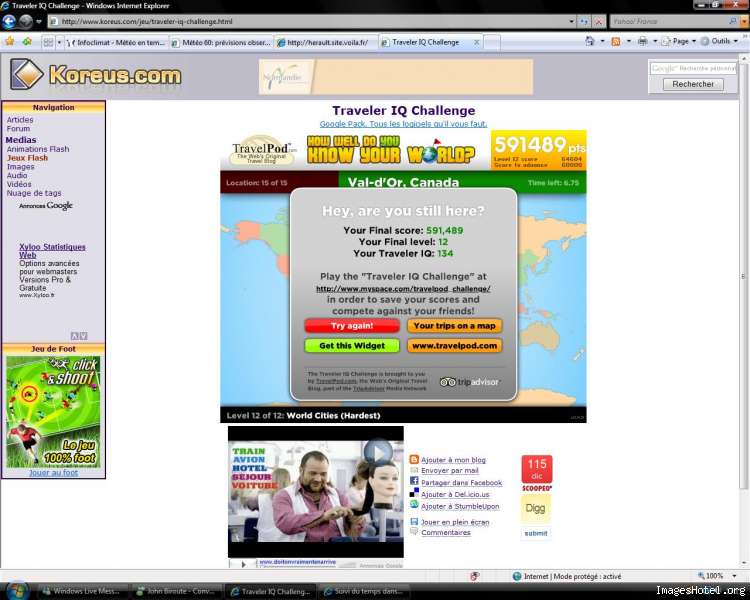Expand the address bar history dropdown arrow

coord(571,22)
